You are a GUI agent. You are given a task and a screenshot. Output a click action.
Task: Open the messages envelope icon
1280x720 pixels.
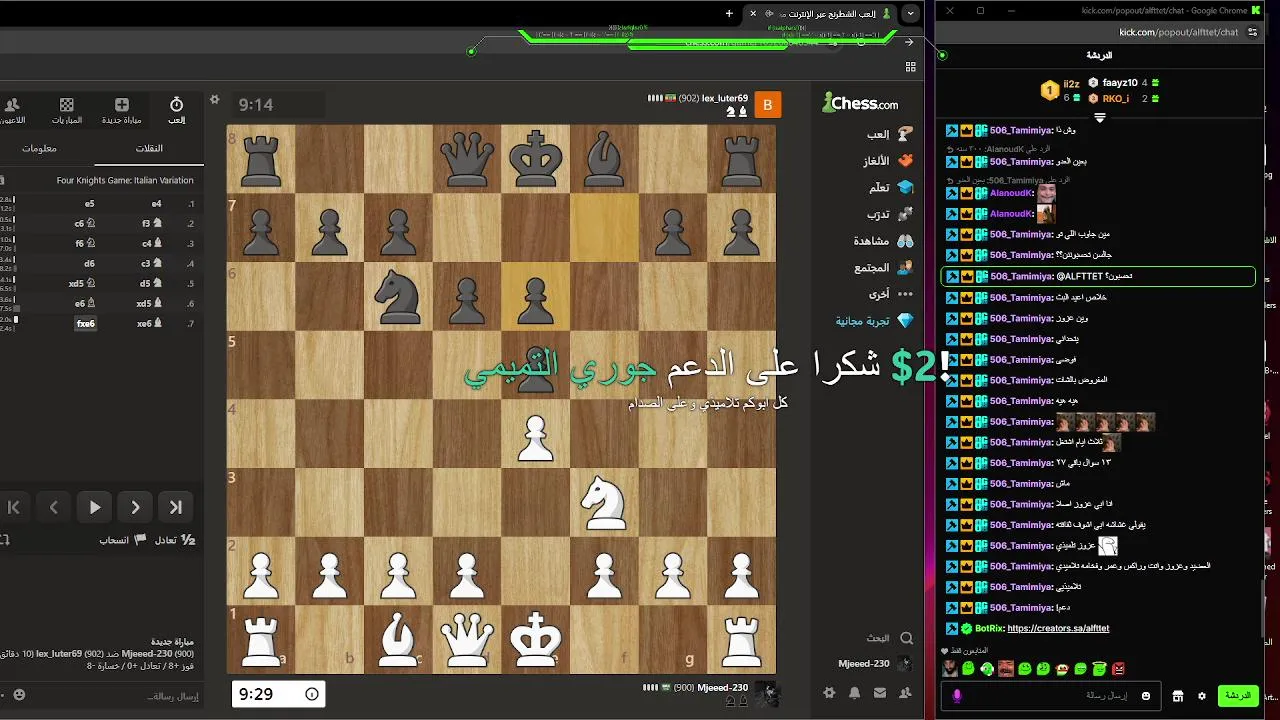point(880,693)
